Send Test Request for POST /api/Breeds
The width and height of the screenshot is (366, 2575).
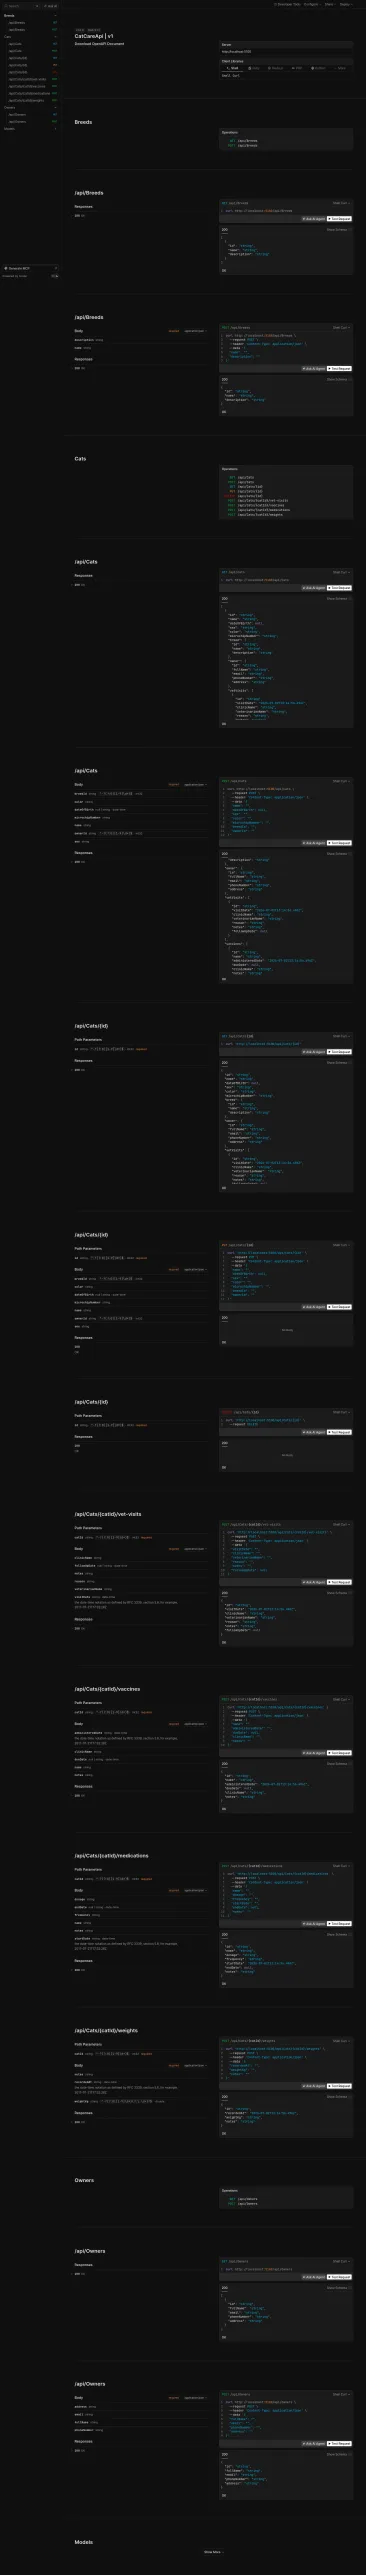tap(339, 368)
